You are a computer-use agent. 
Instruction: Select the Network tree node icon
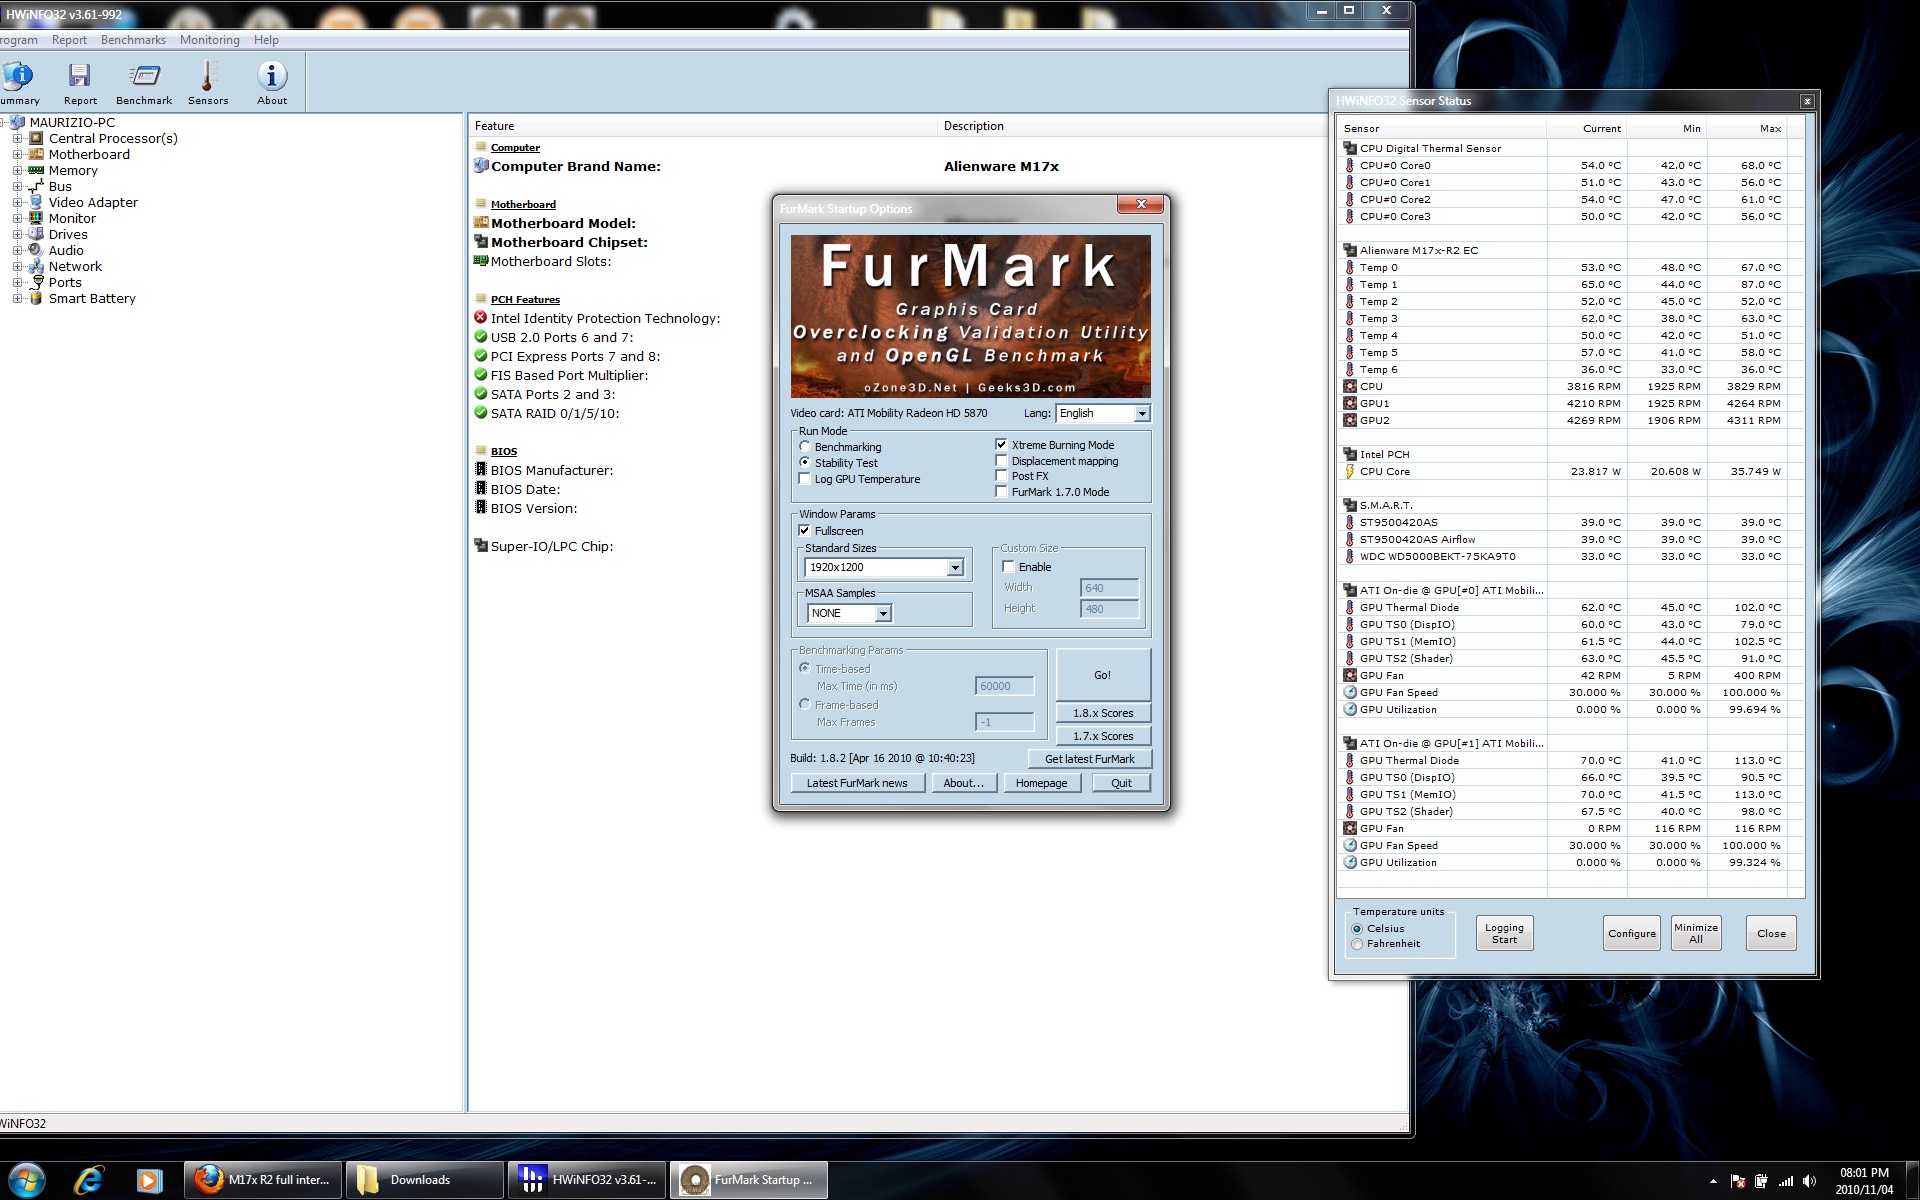point(36,267)
